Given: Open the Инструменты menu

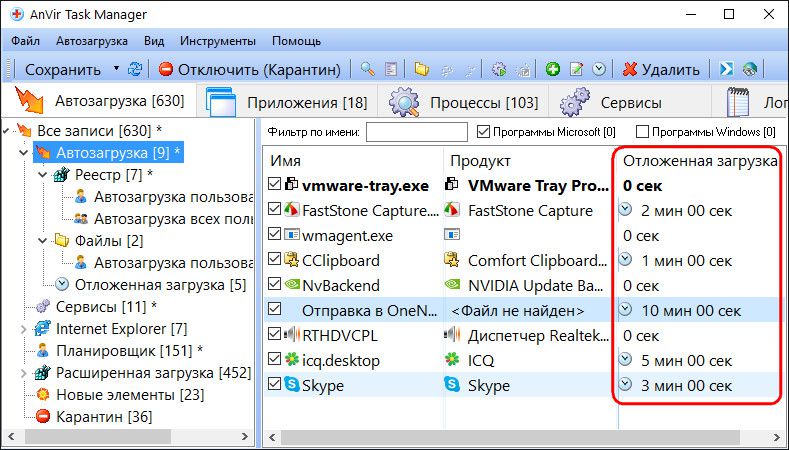Looking at the screenshot, I should click(x=218, y=41).
